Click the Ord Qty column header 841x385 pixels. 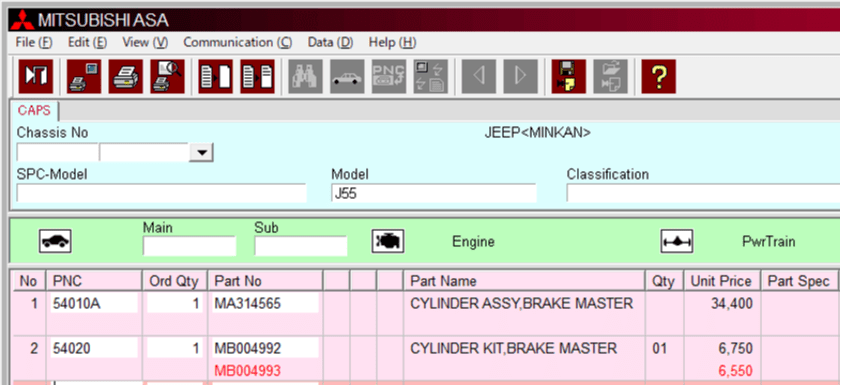175,281
